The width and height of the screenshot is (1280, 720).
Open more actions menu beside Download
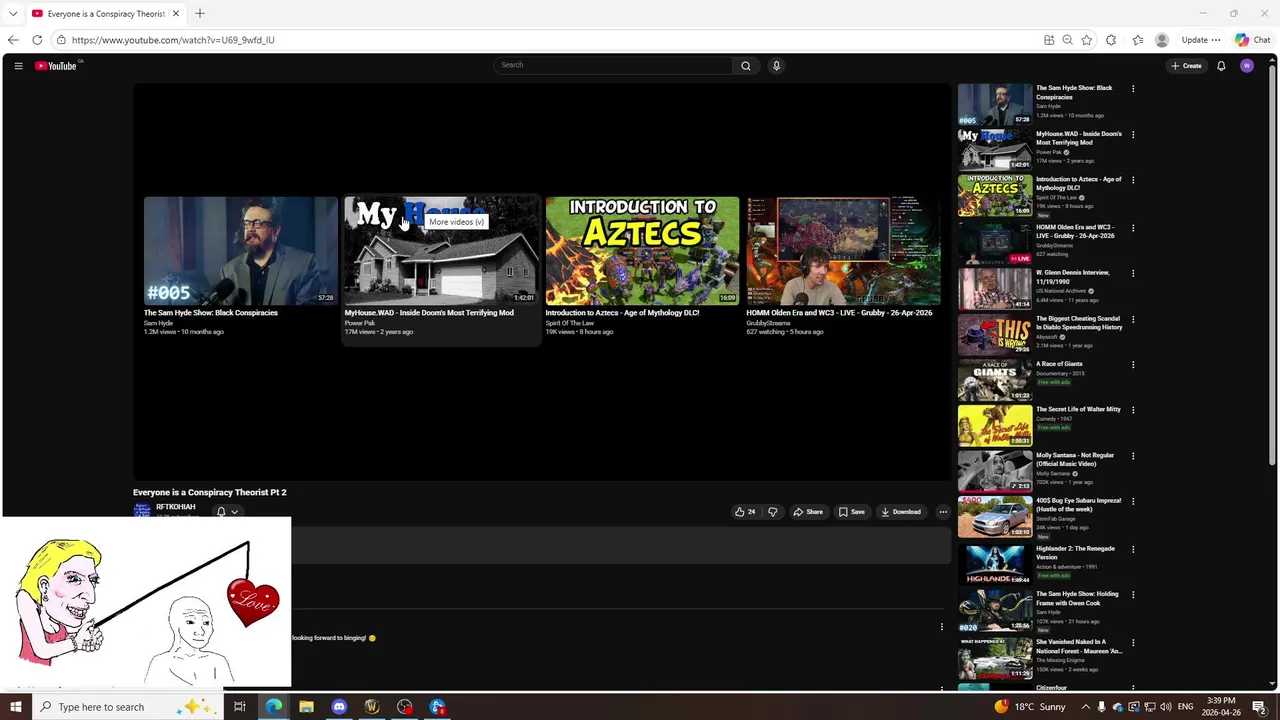(942, 512)
